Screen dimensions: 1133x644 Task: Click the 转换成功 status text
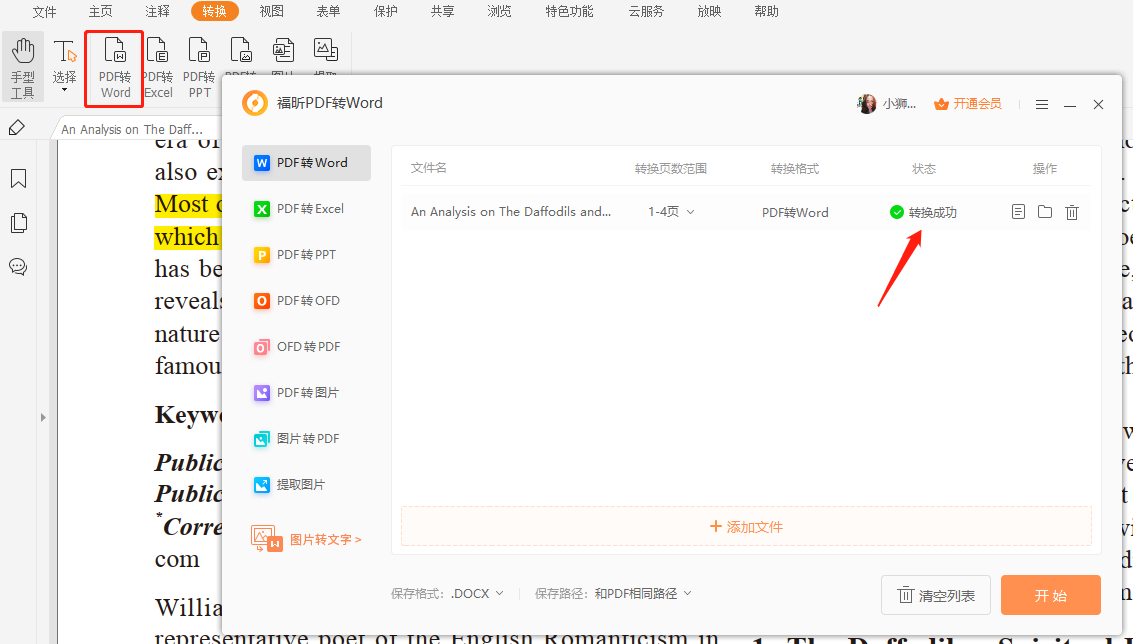click(932, 212)
